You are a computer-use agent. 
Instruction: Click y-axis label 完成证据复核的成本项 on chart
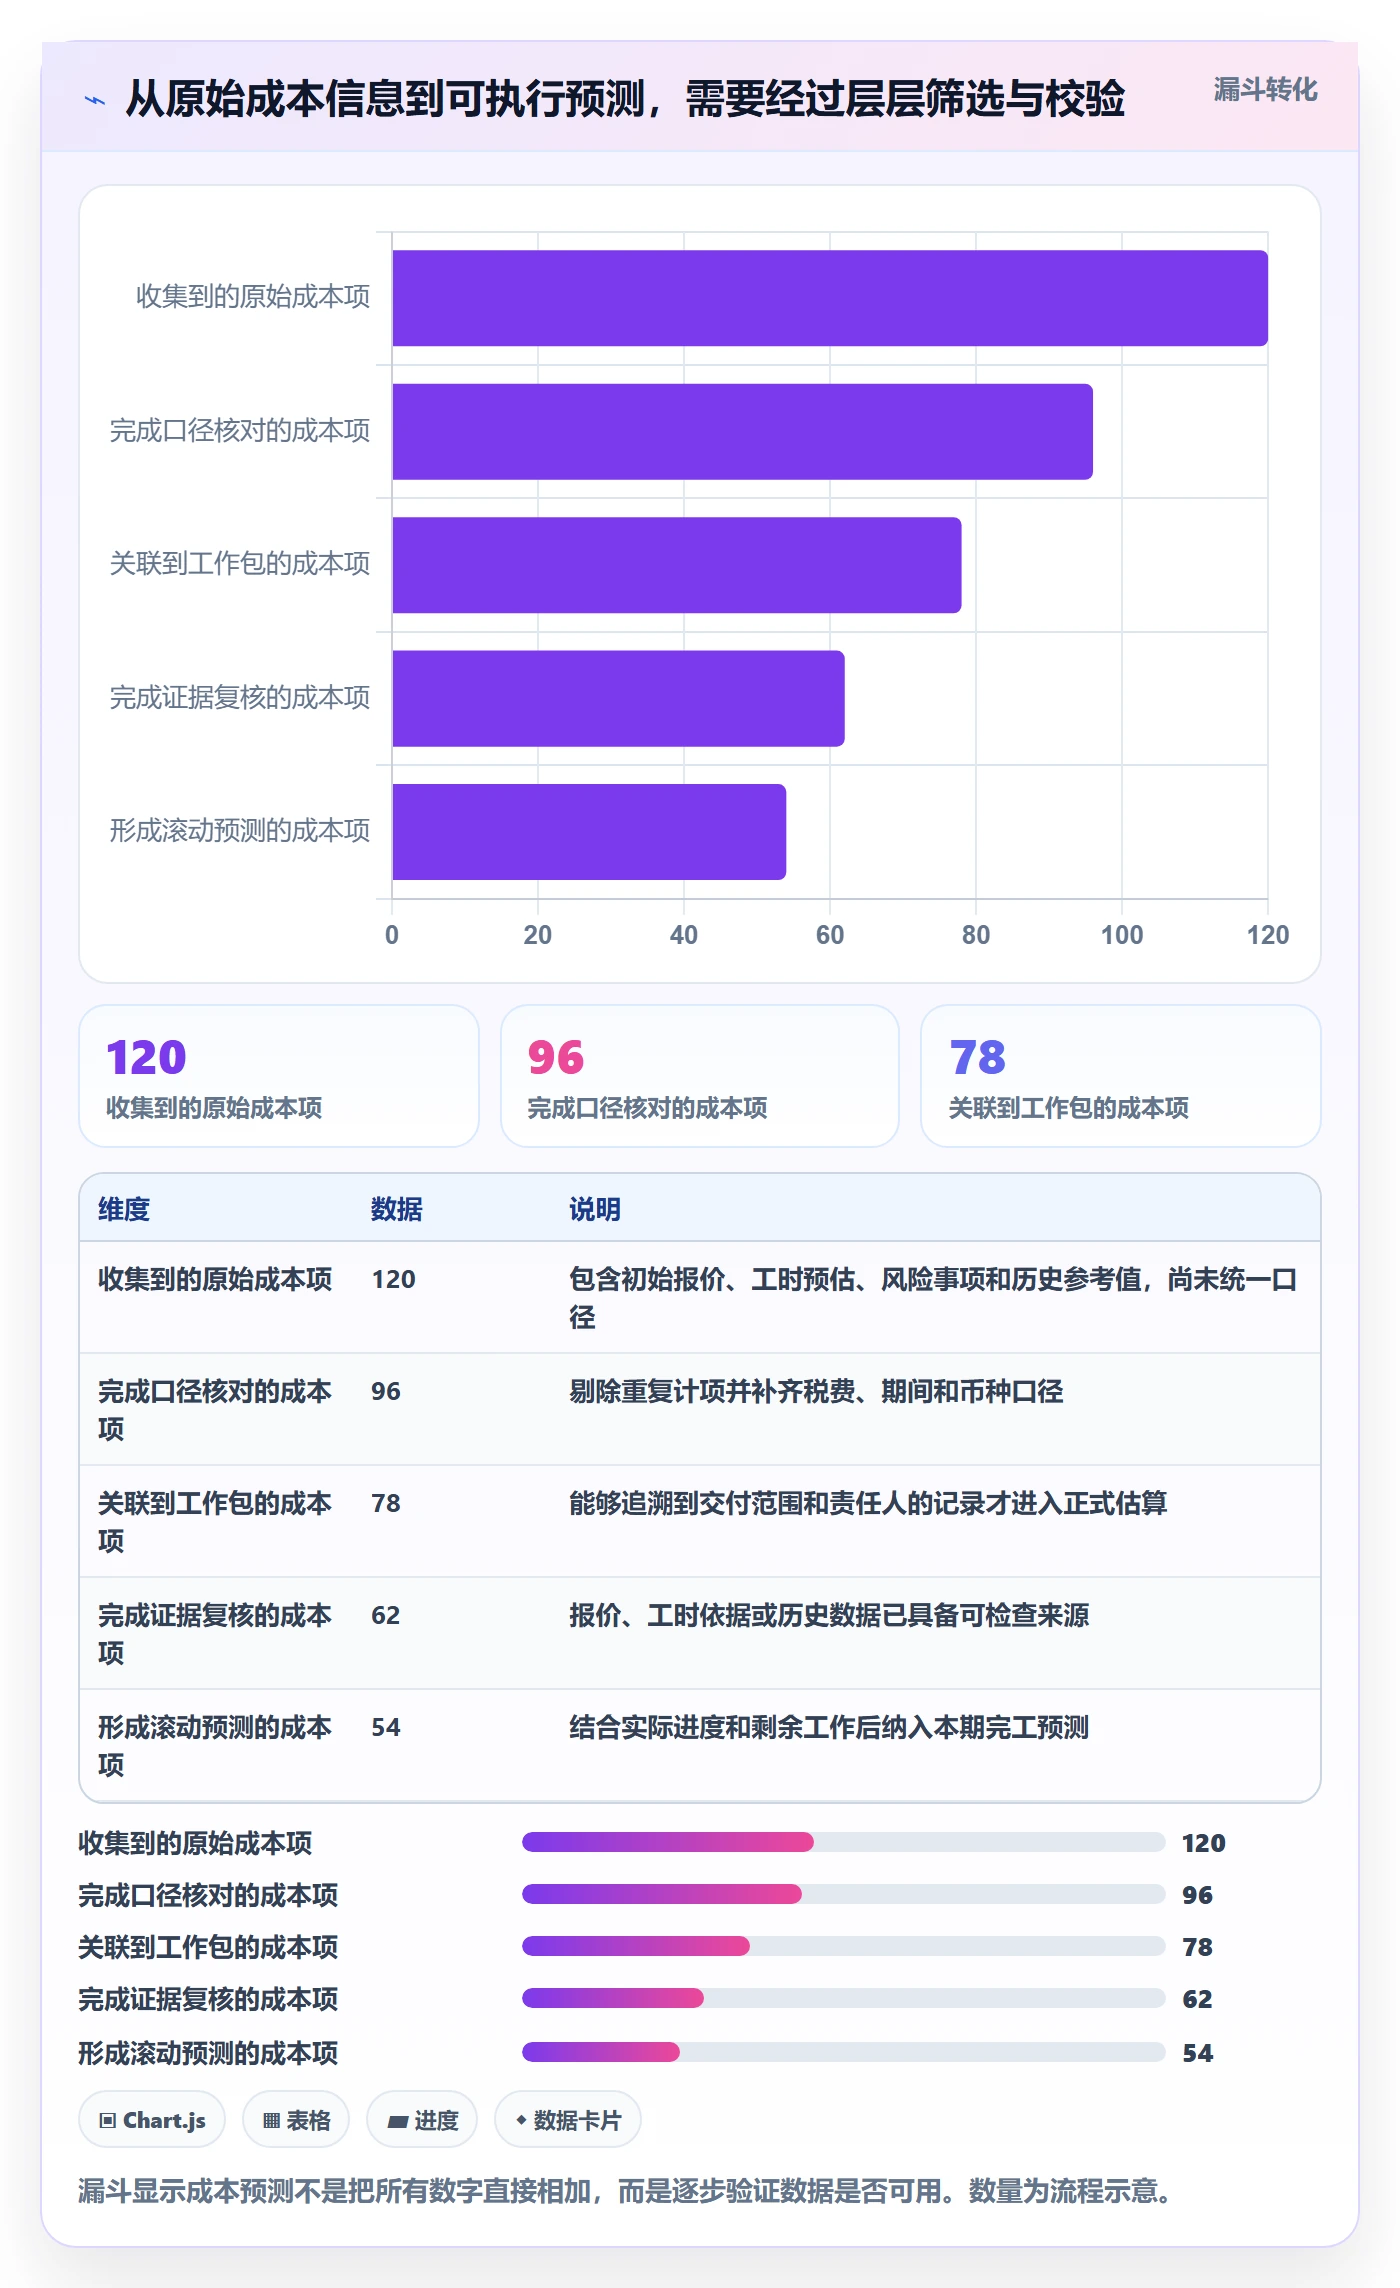pos(240,697)
